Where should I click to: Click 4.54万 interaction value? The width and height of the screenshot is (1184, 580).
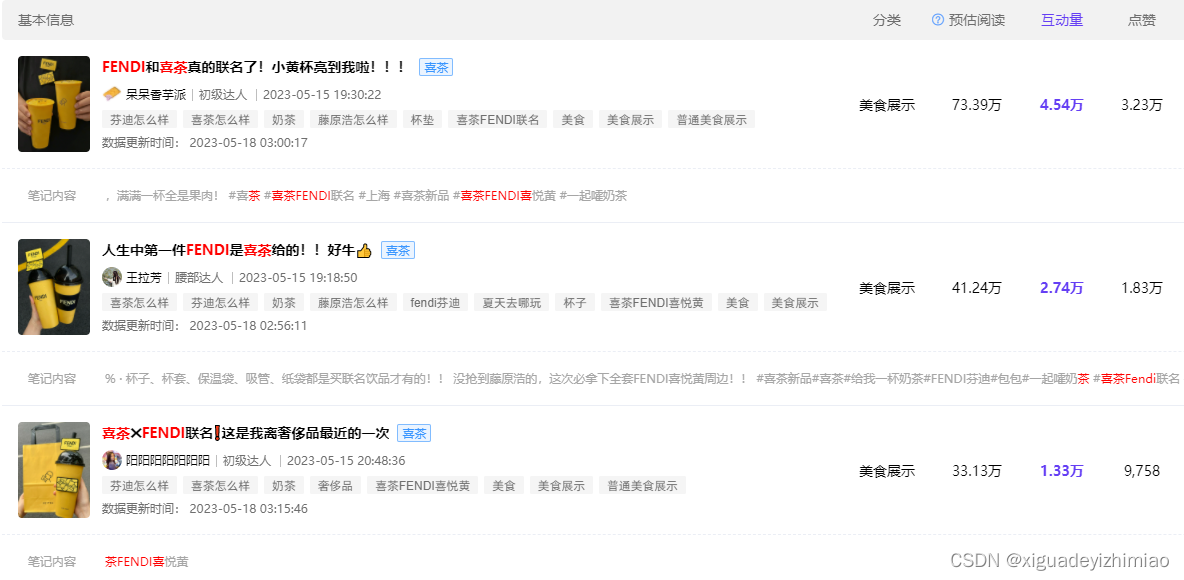[1062, 105]
